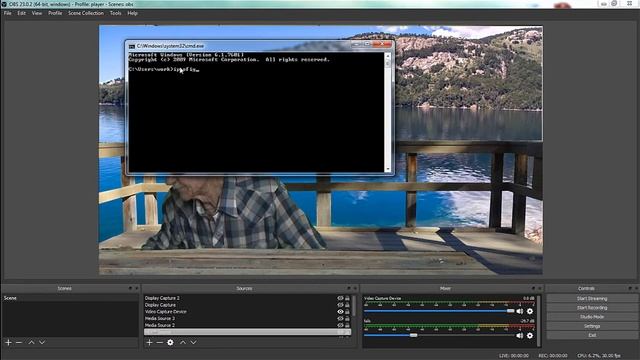
Task: Mute the -29.7 dB mixer track speaker
Action: [x=520, y=336]
